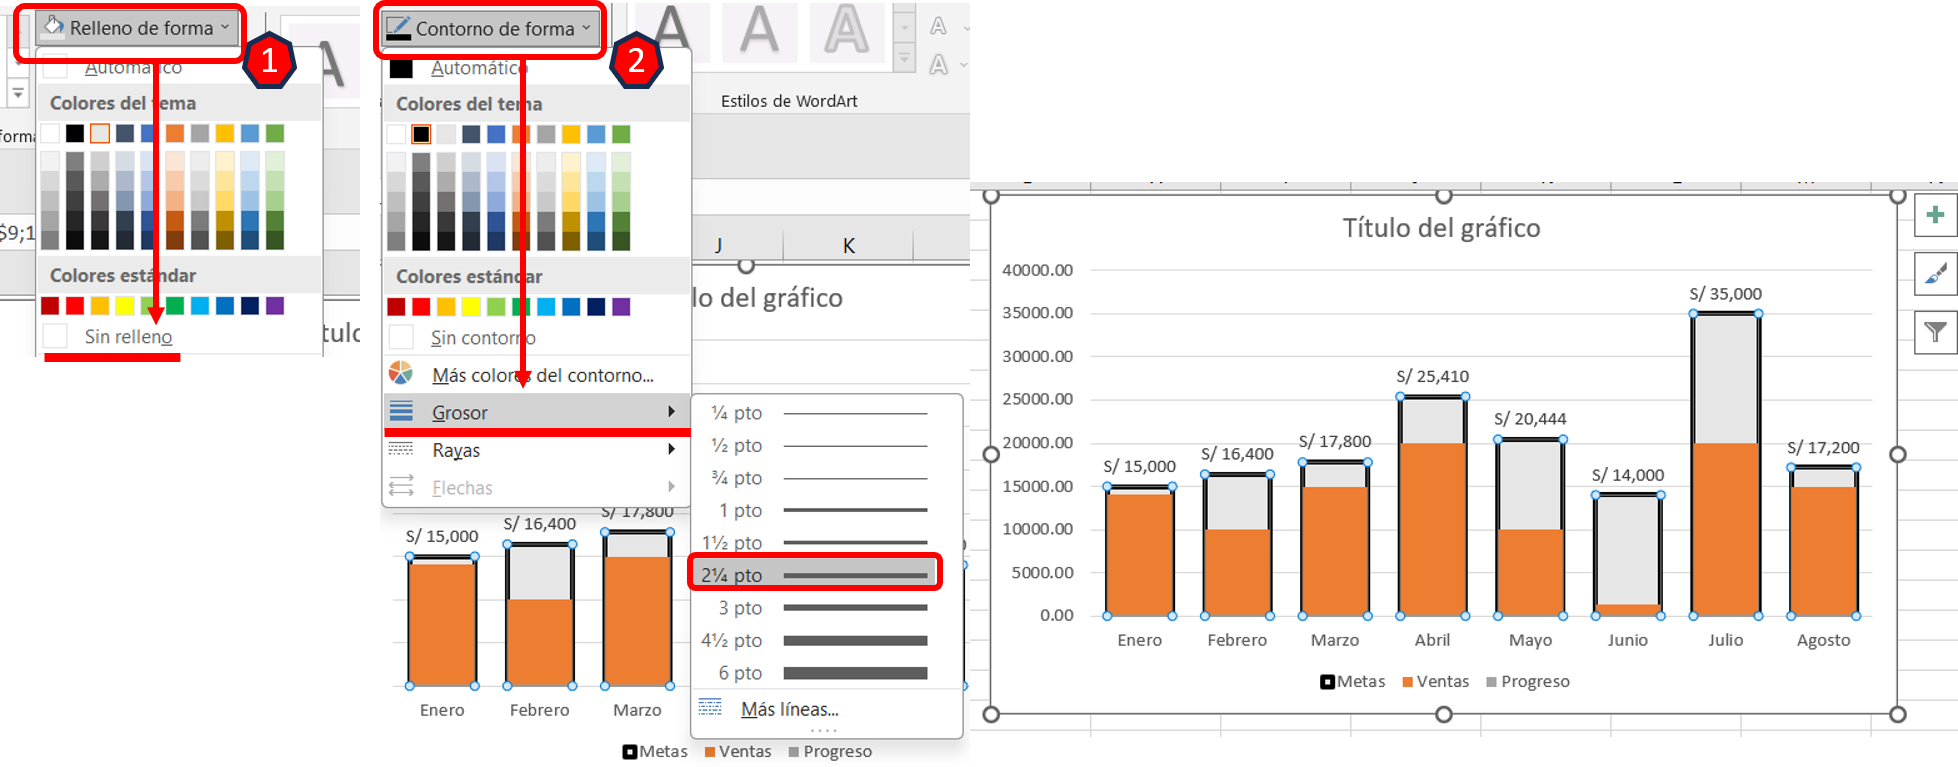Open the Chart Styles paintbrush icon
The height and width of the screenshot is (767, 1958).
pos(1935,274)
